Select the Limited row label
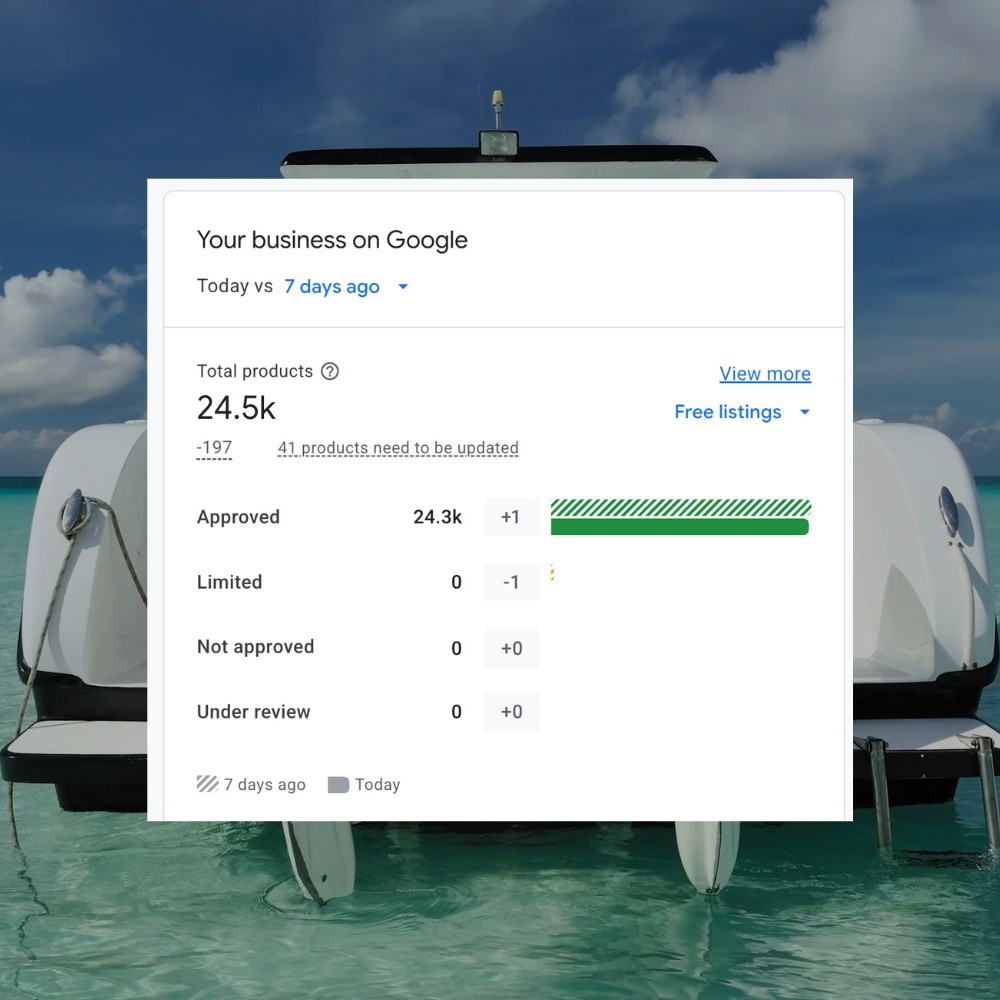This screenshot has height=1000, width=1000. click(x=230, y=582)
